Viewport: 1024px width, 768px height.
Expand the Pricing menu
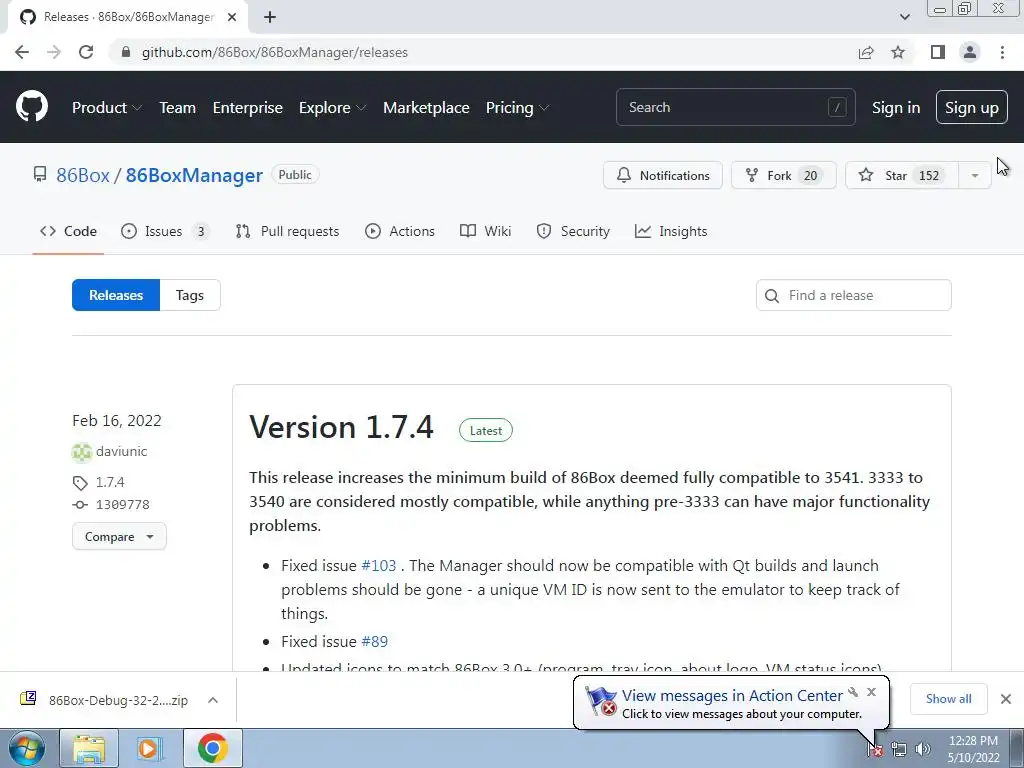pyautogui.click(x=517, y=108)
